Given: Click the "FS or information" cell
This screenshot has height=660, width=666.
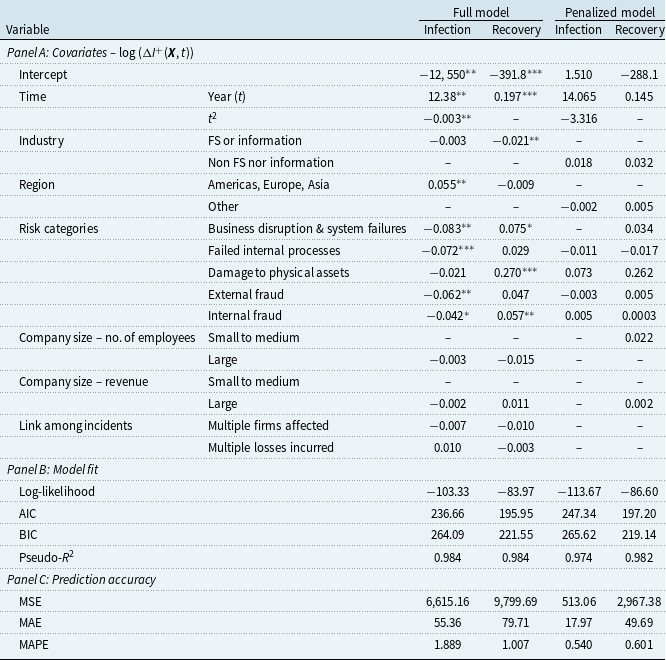Looking at the screenshot, I should coord(254,141).
